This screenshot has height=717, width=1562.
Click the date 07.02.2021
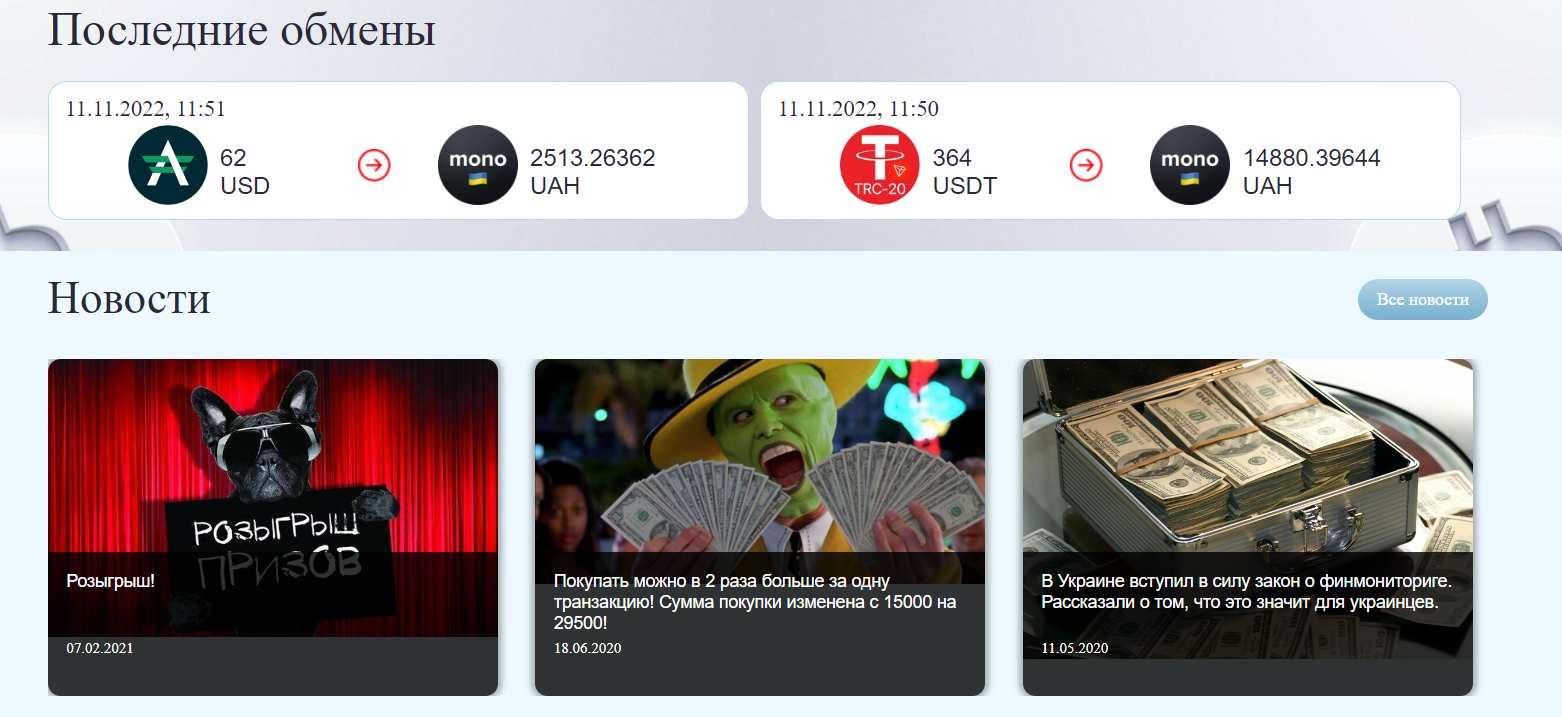[x=100, y=648]
